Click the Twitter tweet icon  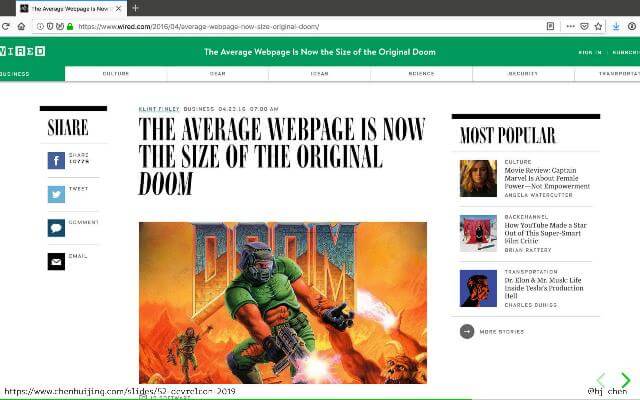point(56,195)
